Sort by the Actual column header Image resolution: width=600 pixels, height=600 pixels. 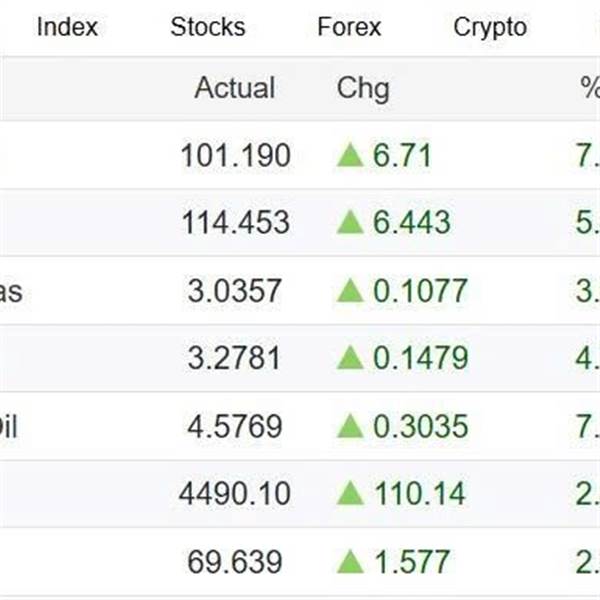point(234,88)
